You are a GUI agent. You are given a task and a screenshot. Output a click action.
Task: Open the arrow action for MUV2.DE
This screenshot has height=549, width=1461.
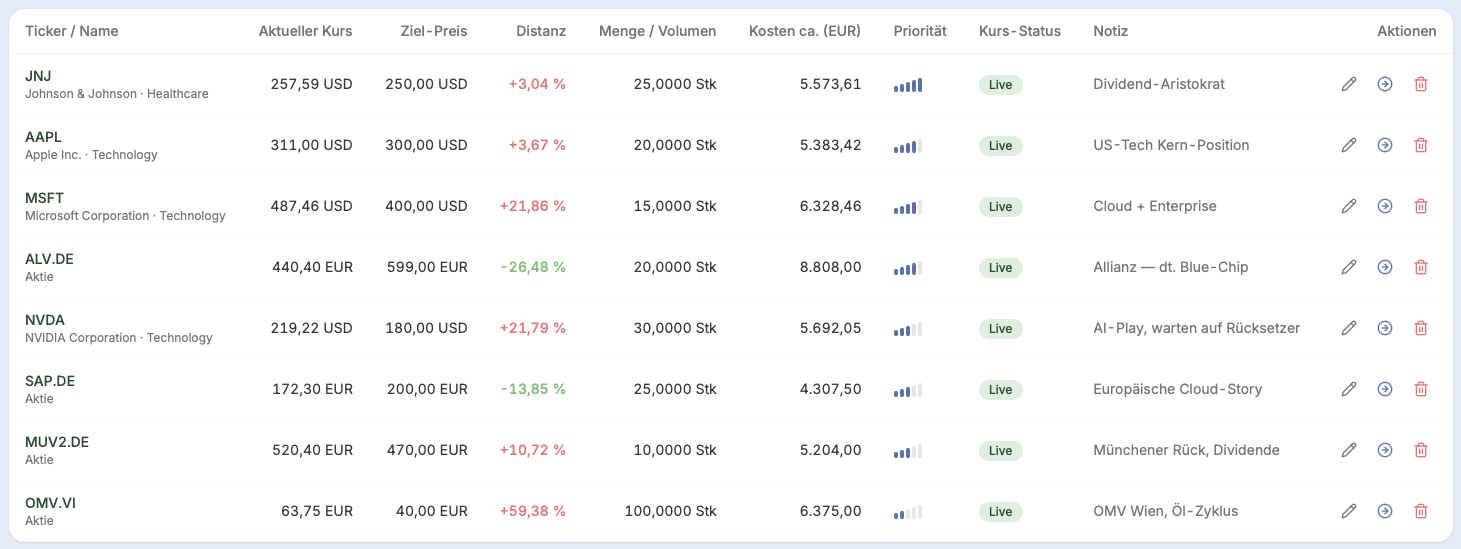(1385, 451)
